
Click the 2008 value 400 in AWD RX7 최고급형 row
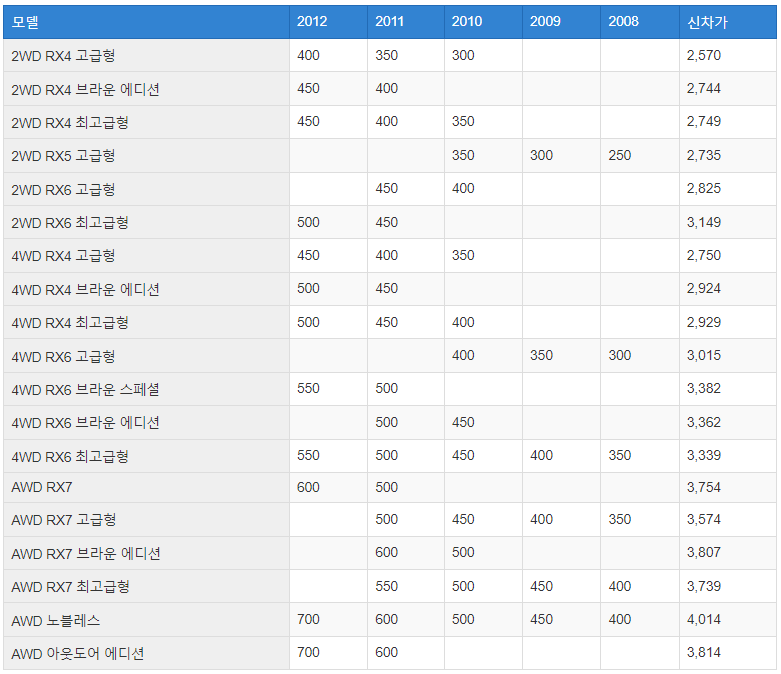pos(620,586)
